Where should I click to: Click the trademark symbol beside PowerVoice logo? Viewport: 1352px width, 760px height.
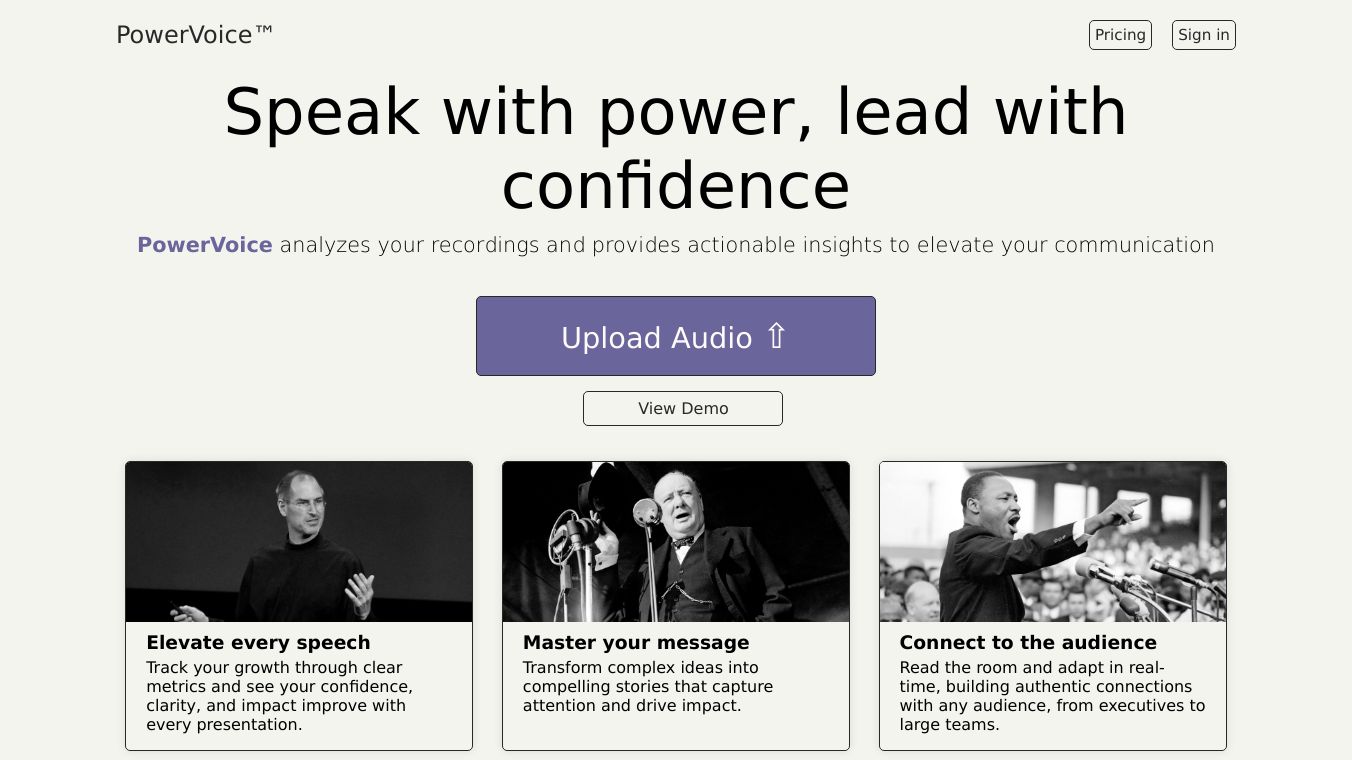[x=264, y=31]
